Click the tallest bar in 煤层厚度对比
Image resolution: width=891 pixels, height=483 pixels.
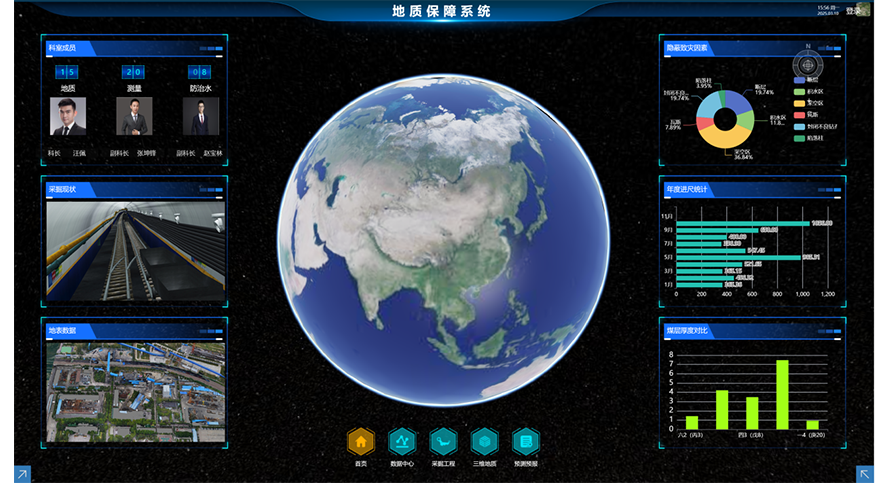click(782, 394)
